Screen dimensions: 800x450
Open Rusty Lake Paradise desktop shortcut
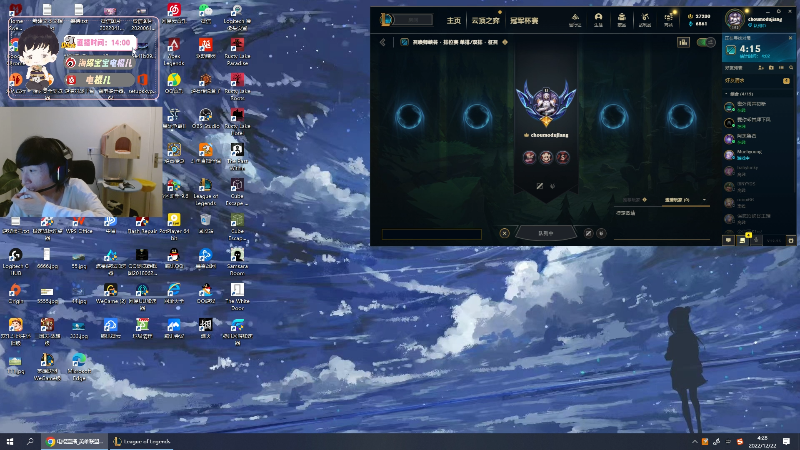(x=237, y=52)
